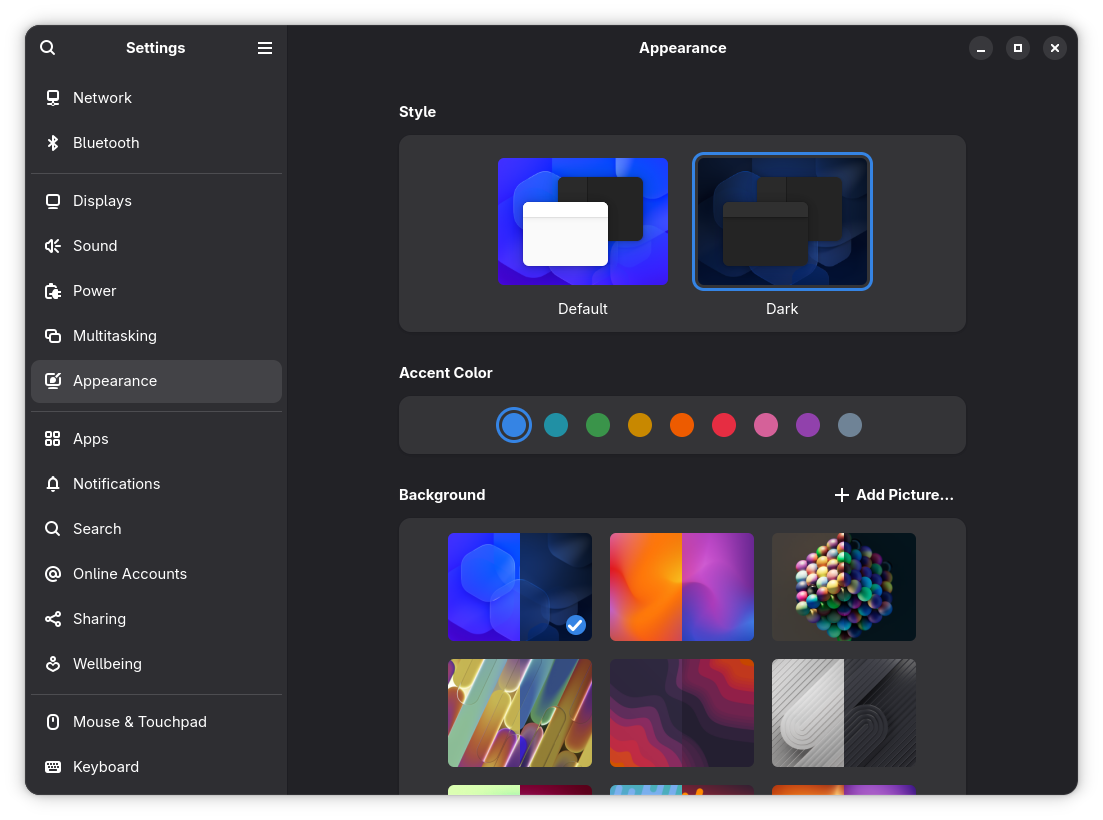Click the Power battery icon
The height and width of the screenshot is (820, 1103).
(x=53, y=291)
